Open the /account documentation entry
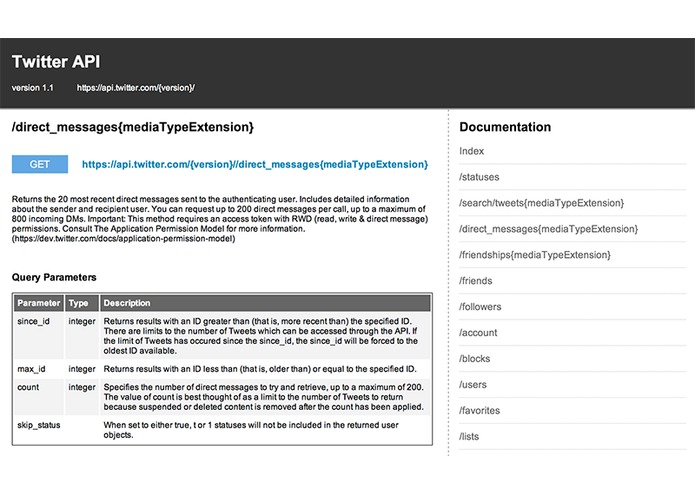This screenshot has width=695, height=494. pyautogui.click(x=478, y=333)
